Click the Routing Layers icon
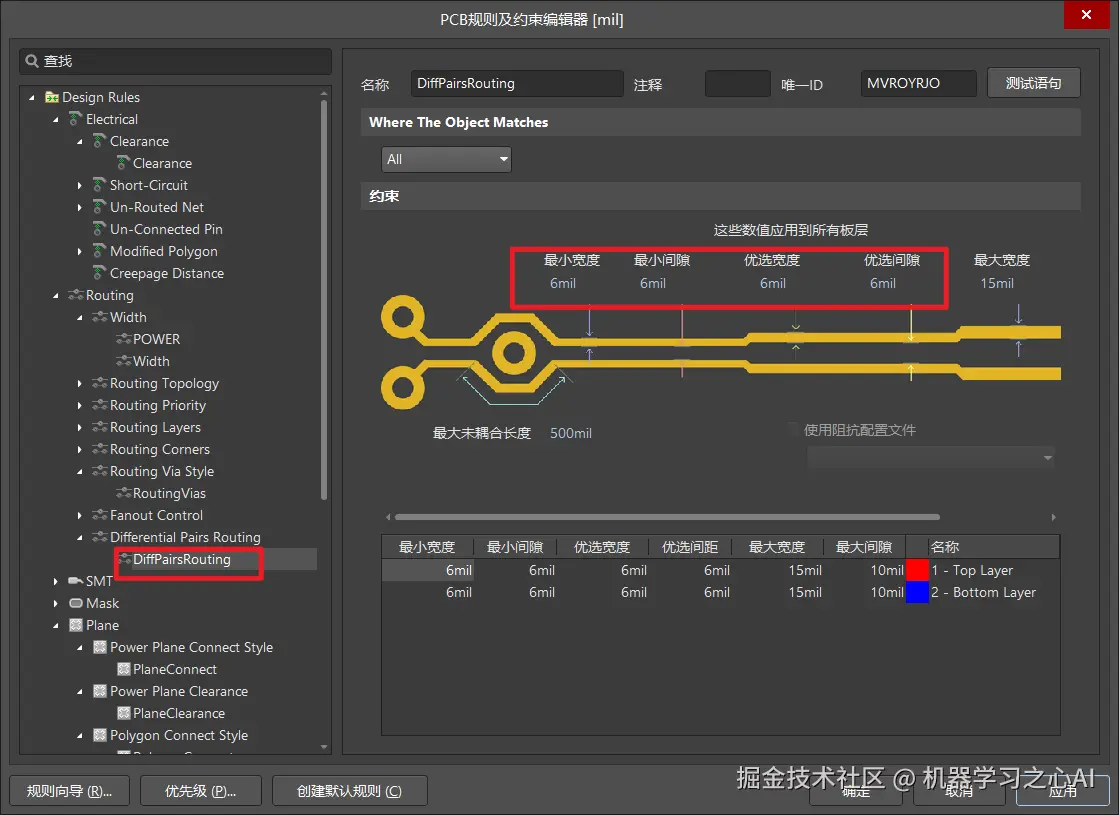Viewport: 1119px width, 815px height. coord(100,427)
